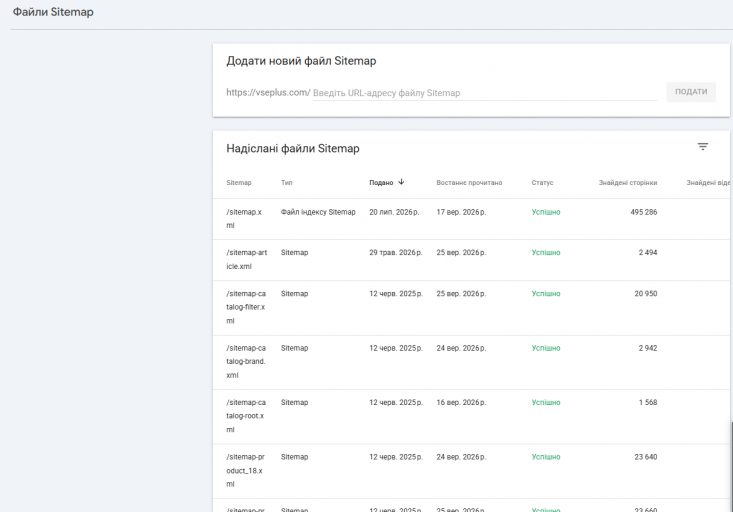Viewport: 733px width, 512px height.
Task: Select the 1 568 pages value
Action: 648,403
